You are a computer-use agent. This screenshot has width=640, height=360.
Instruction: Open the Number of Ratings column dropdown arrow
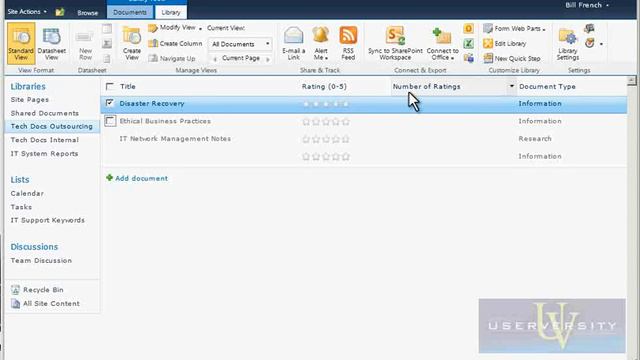[x=511, y=86]
